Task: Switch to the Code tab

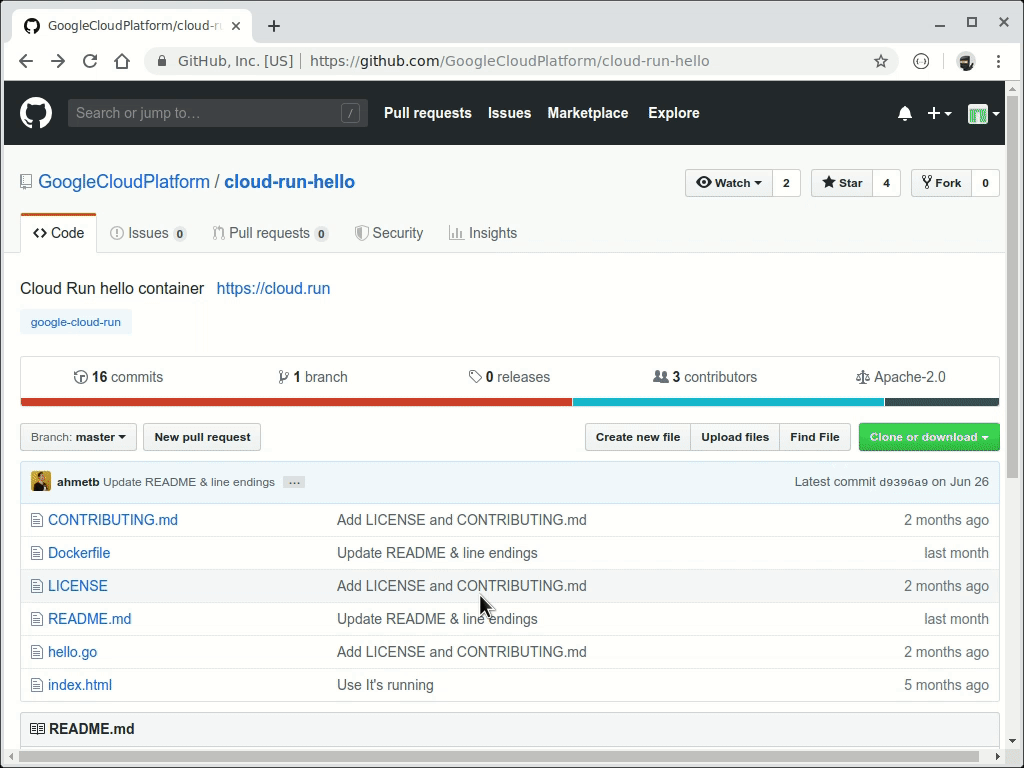Action: [x=59, y=233]
